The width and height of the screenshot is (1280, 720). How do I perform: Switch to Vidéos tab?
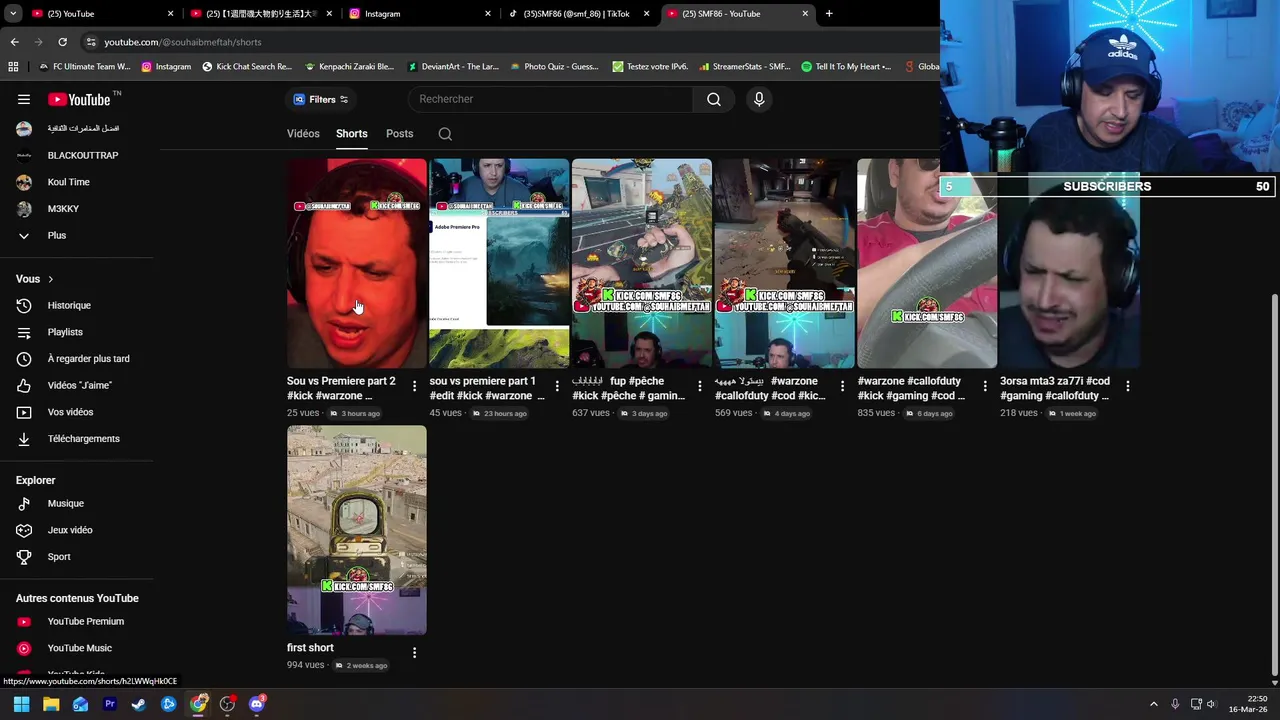pyautogui.click(x=303, y=134)
